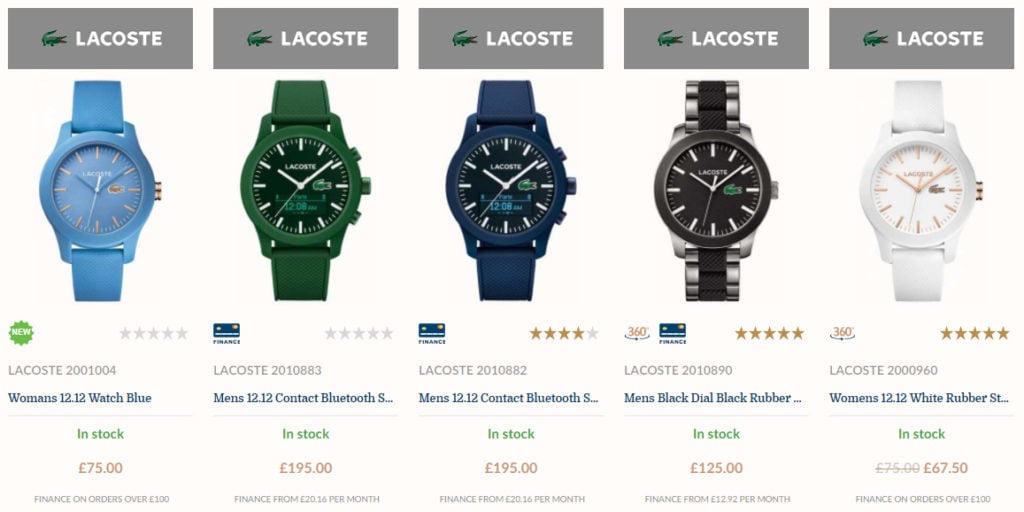Open the Mens Black Dial Black Rubber link
This screenshot has height=512, width=1024.
(714, 398)
